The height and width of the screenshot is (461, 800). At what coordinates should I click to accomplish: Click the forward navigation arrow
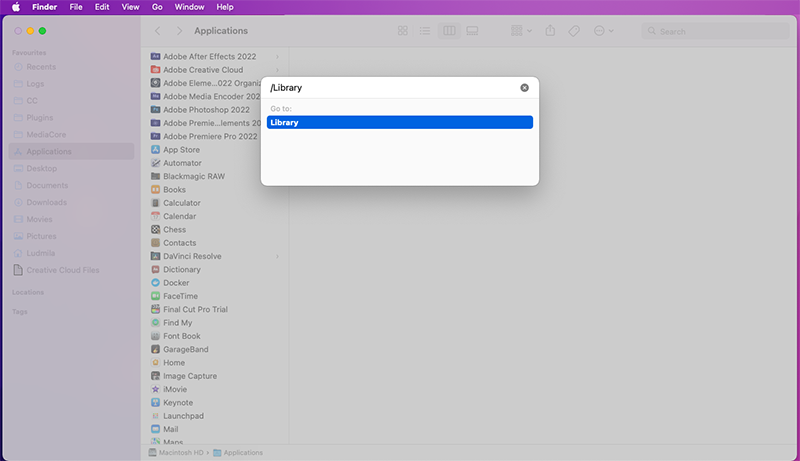coord(179,31)
